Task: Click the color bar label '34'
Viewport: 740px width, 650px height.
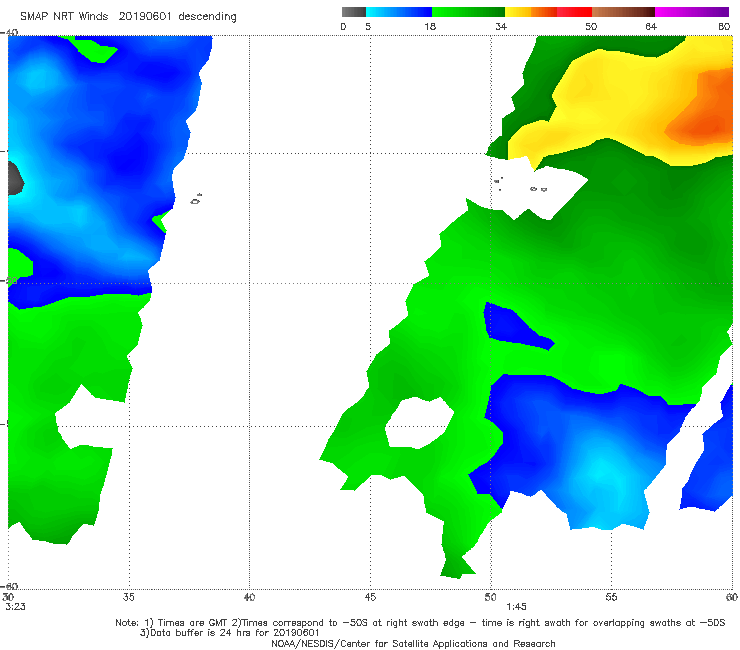Action: (x=501, y=26)
